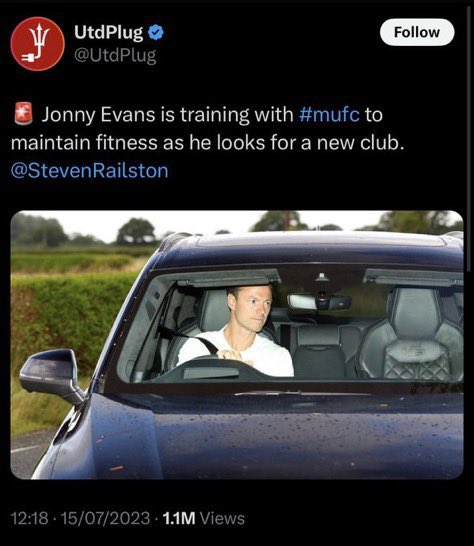This screenshot has height=546, width=474.
Task: Open the UtdPlug red trident profile avatar
Action: (x=38, y=44)
